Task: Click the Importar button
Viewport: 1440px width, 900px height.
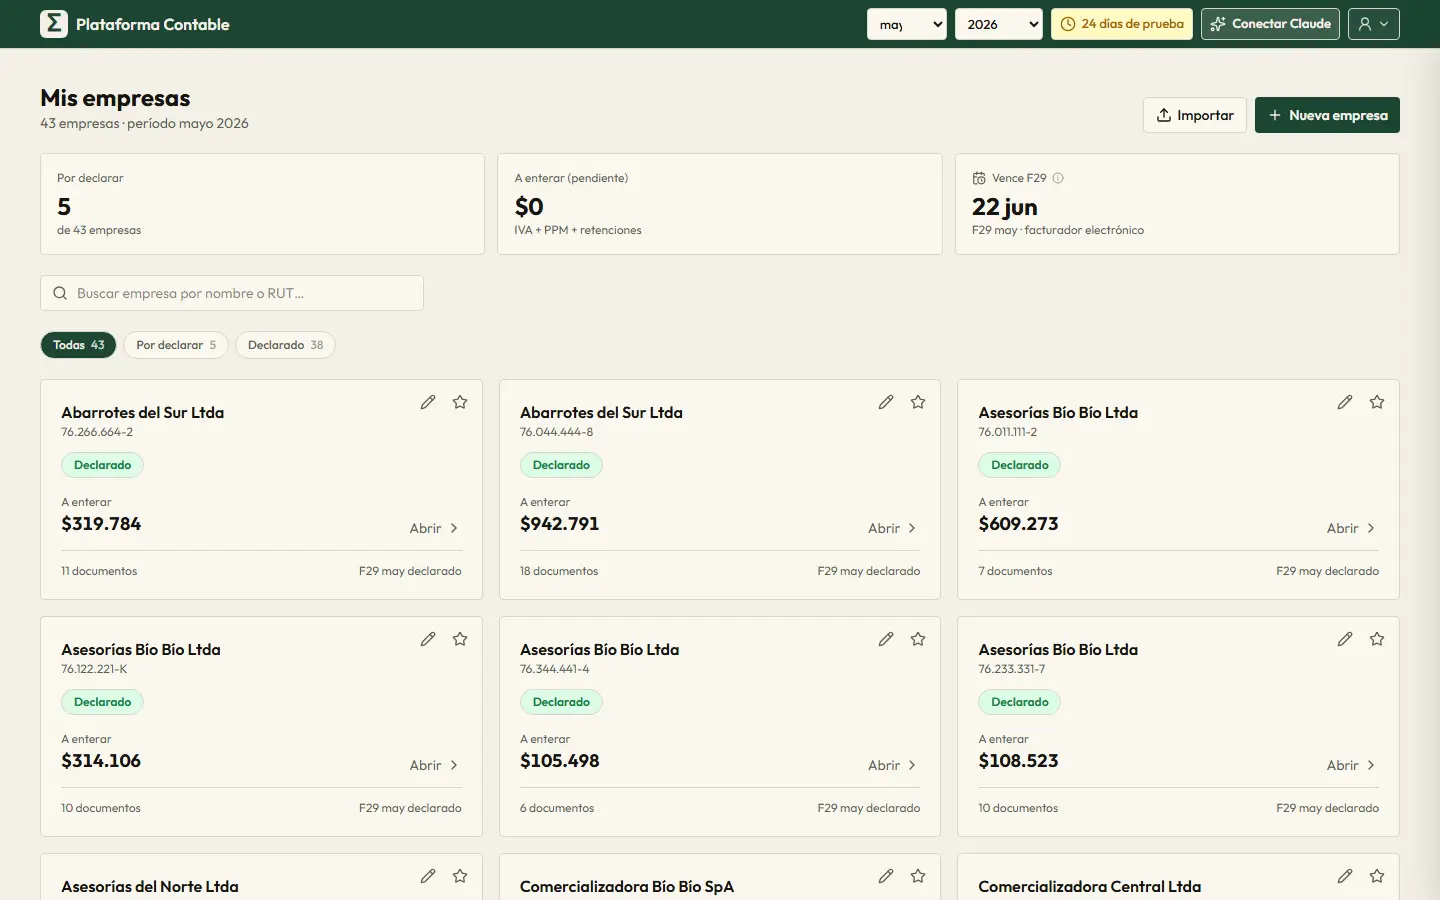Action: (x=1195, y=115)
